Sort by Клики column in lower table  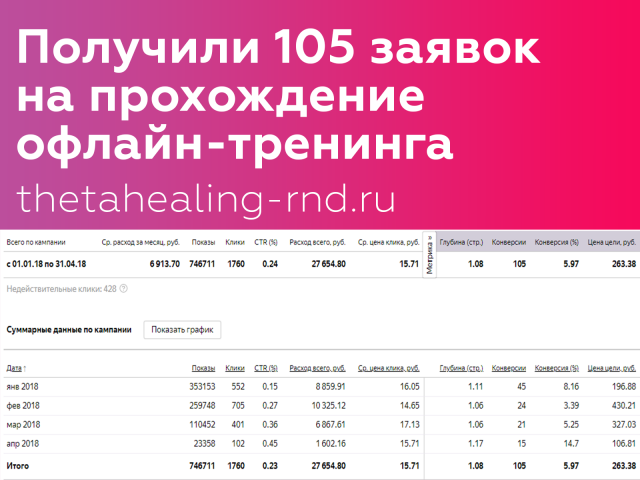coord(235,368)
